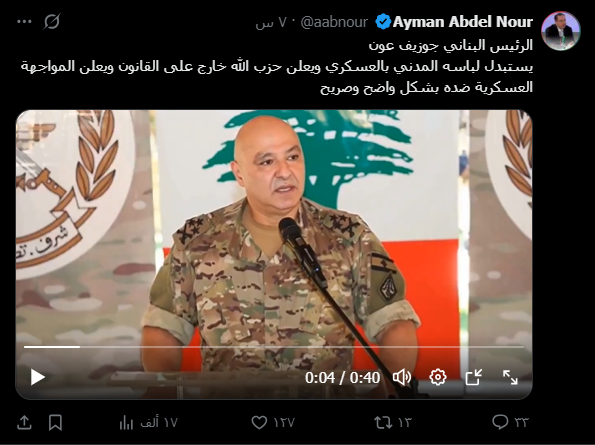Mute the video sound
The width and height of the screenshot is (595, 445).
click(402, 377)
